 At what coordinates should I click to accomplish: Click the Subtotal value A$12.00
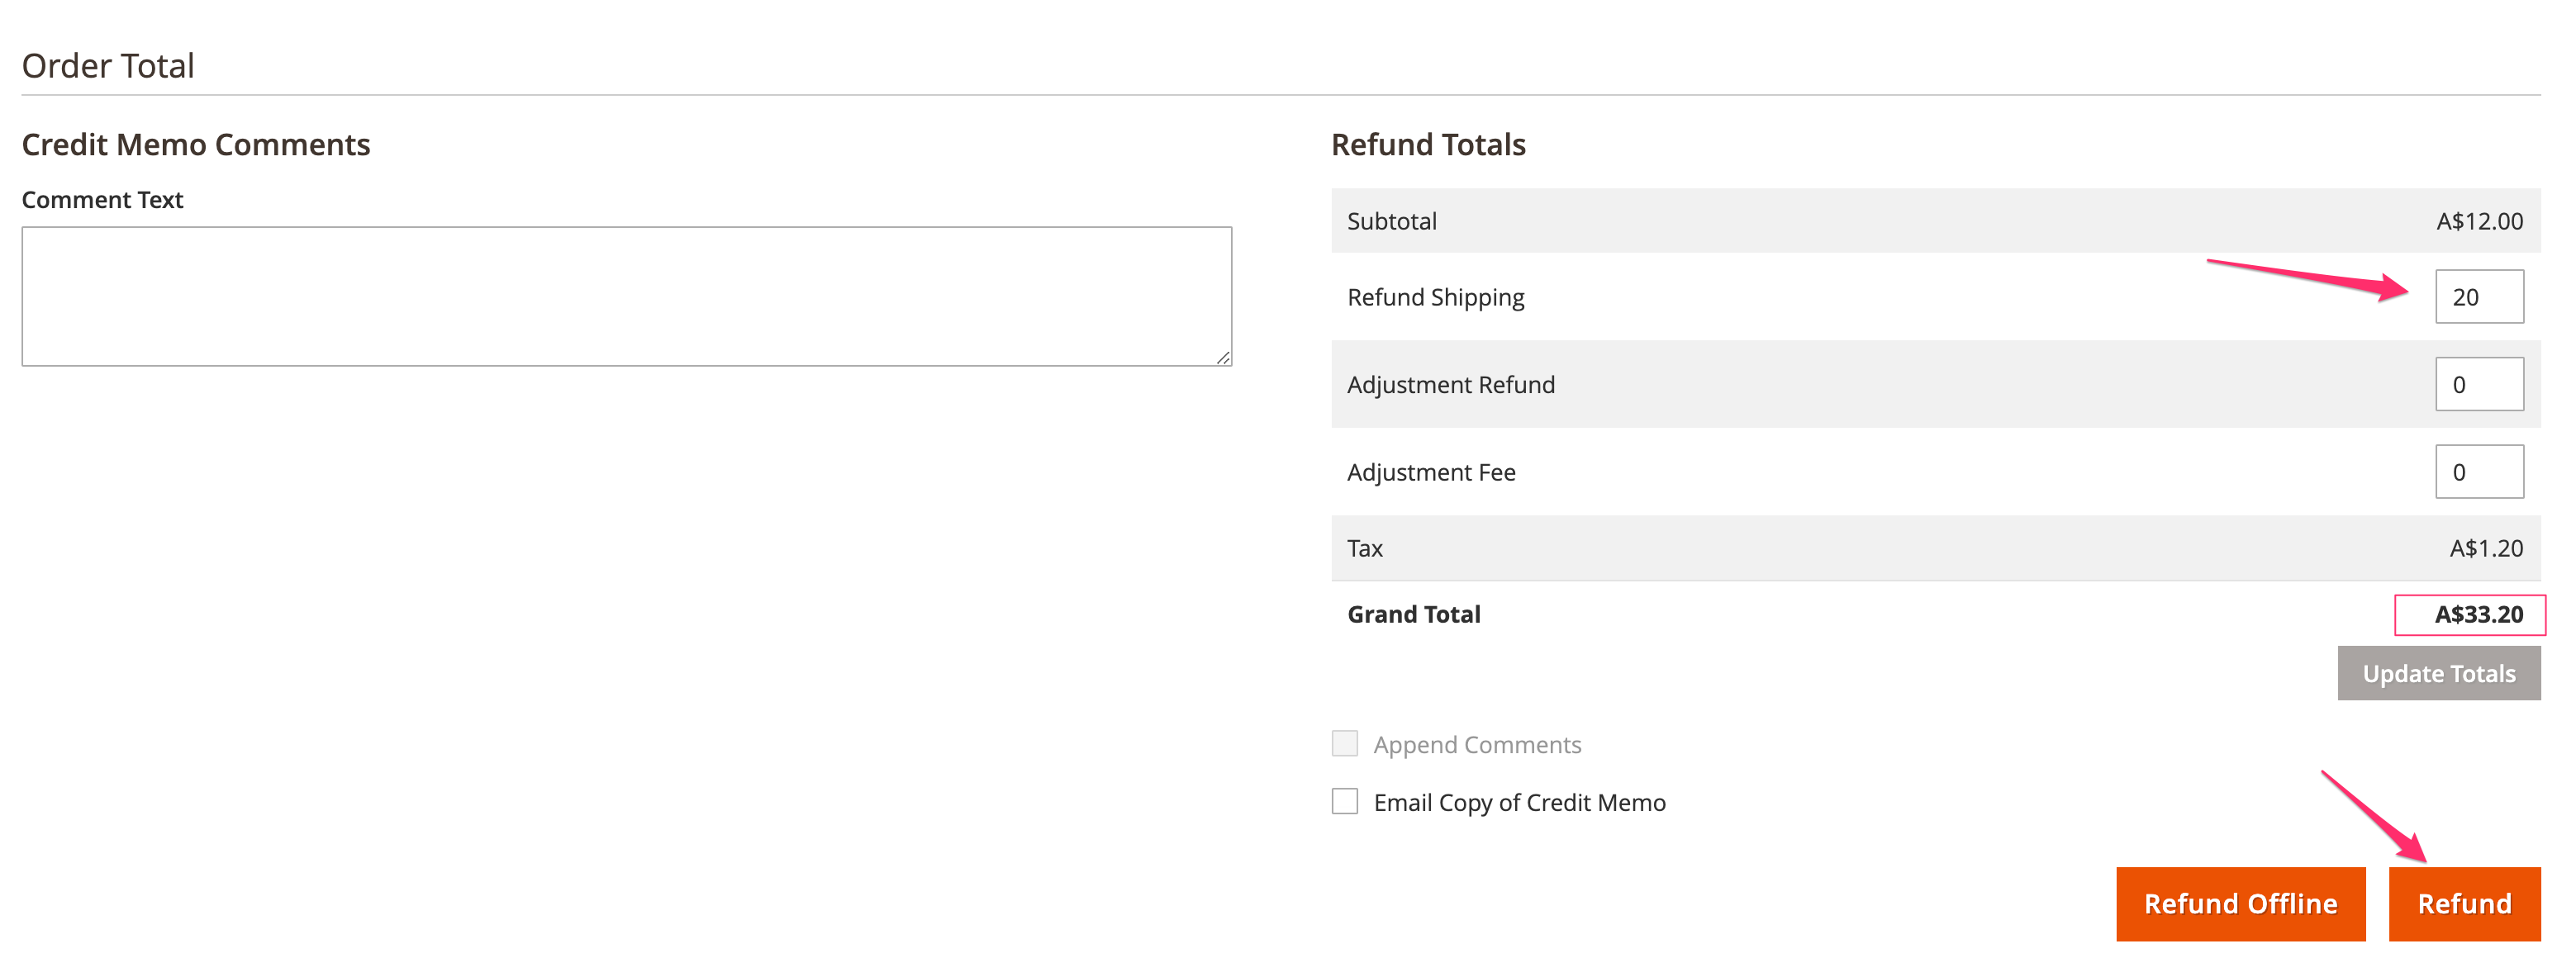tap(2478, 221)
